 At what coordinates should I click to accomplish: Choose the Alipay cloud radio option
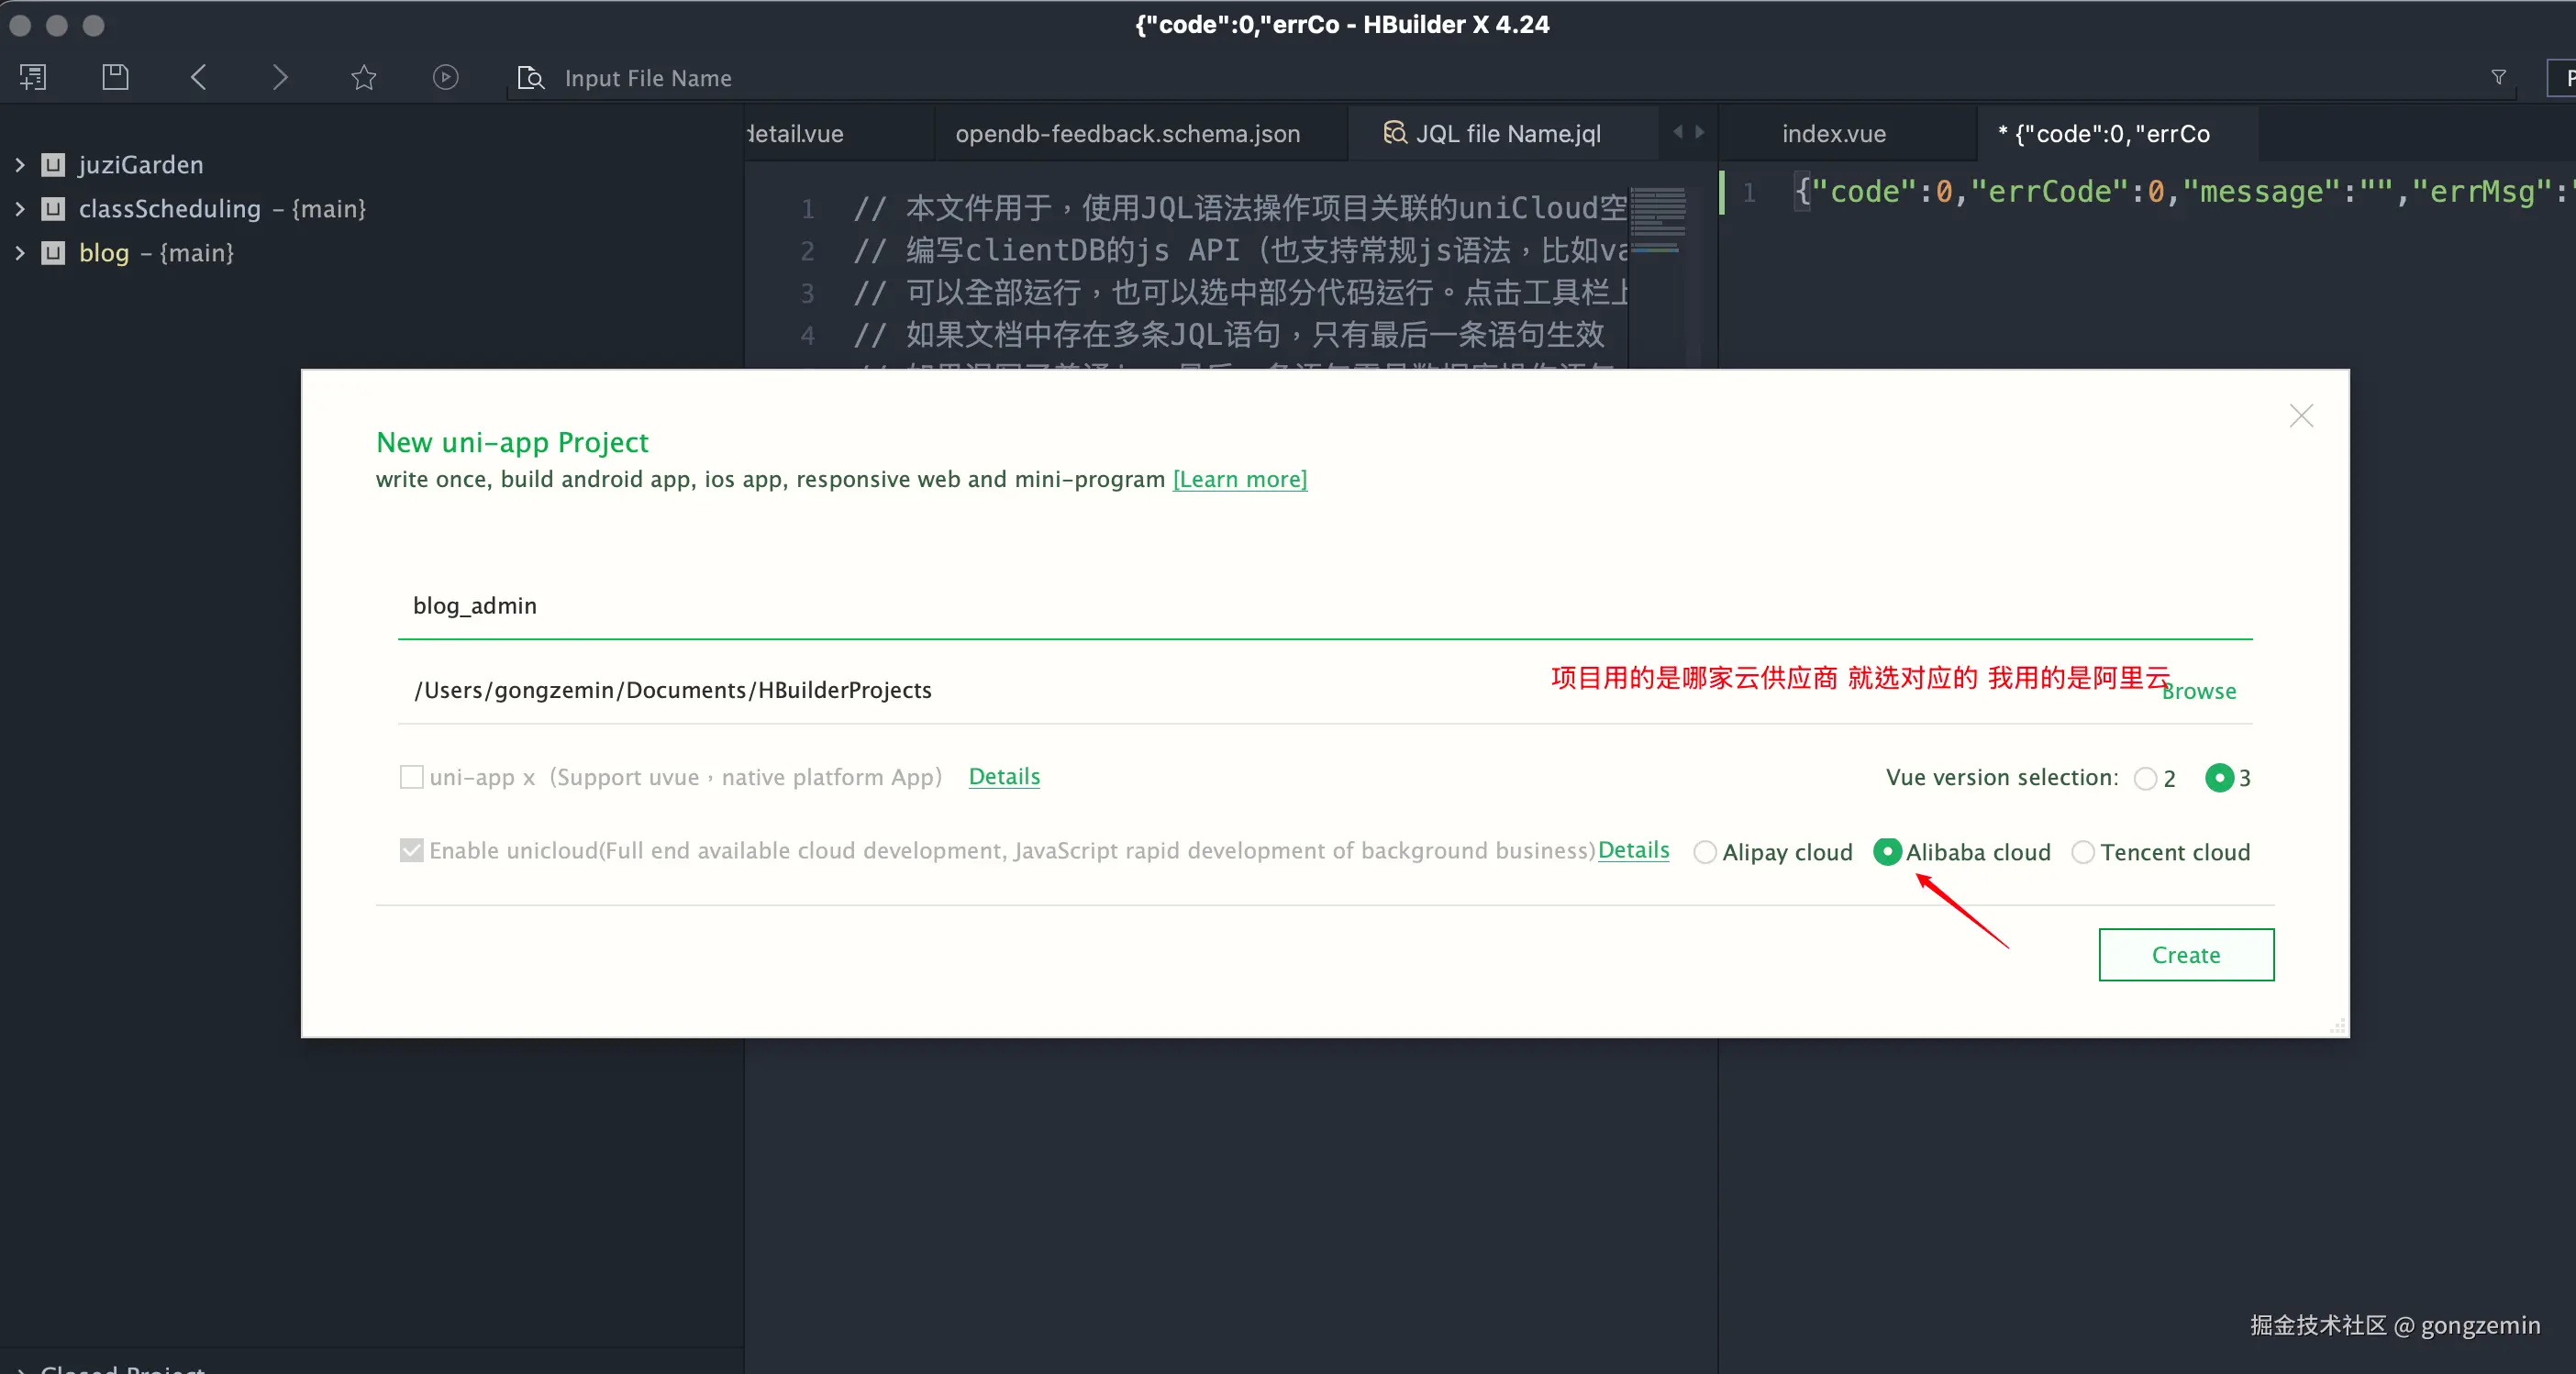[x=1705, y=852]
